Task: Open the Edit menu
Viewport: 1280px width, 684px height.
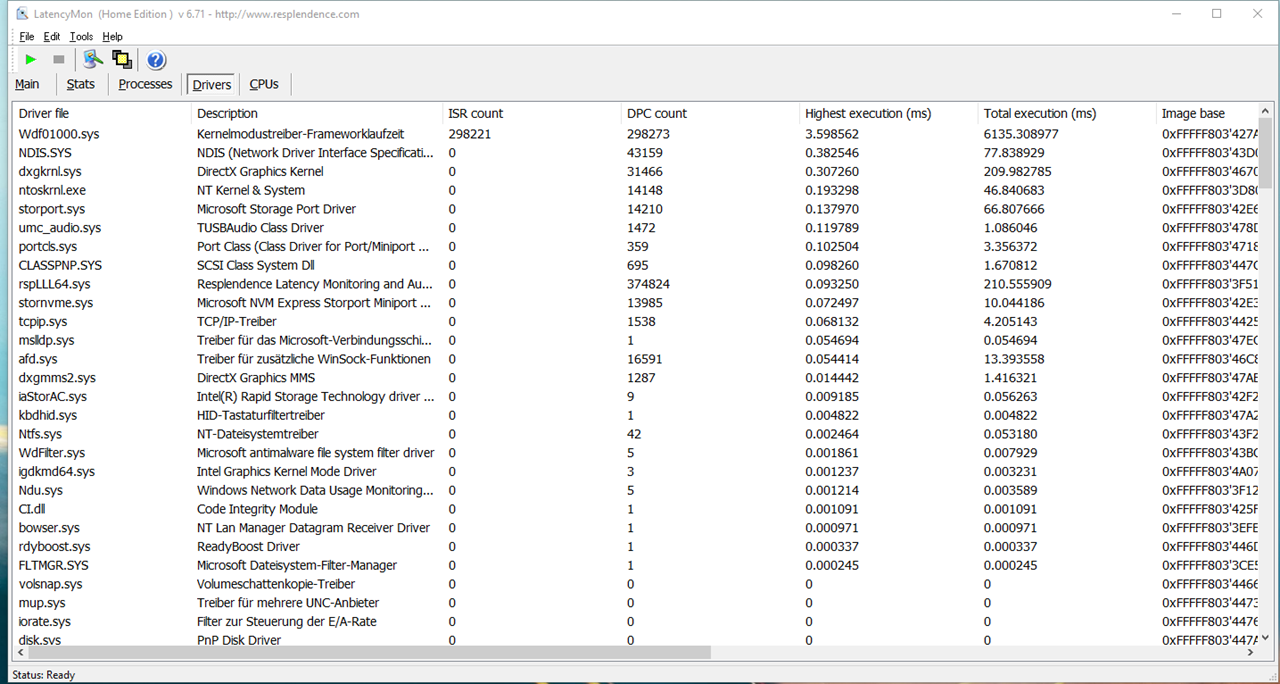Action: tap(52, 37)
